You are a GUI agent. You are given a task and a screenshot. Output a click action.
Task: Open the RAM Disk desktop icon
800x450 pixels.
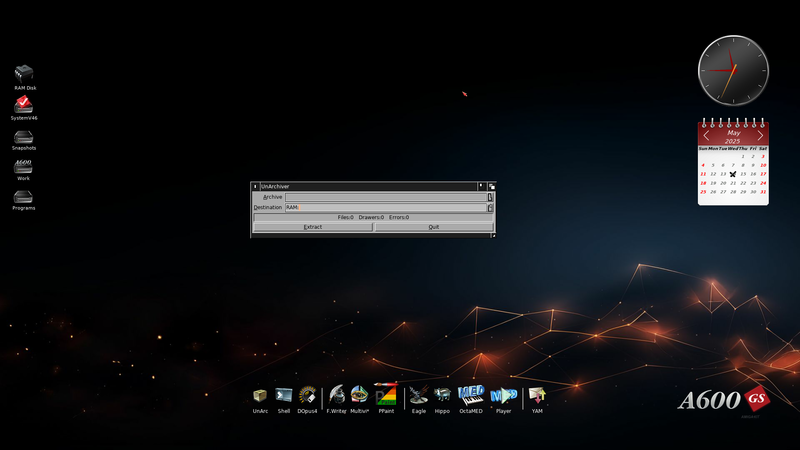(x=25, y=74)
